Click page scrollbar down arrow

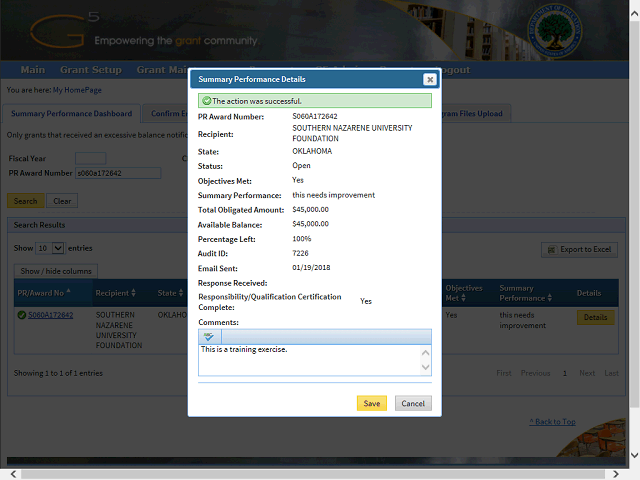click(x=634, y=455)
